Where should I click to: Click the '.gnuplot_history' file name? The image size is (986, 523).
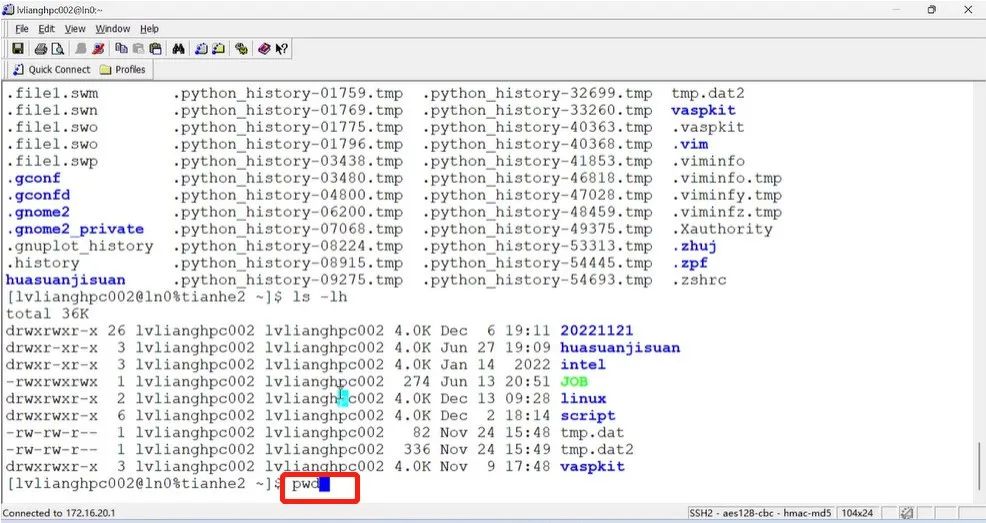coord(80,246)
